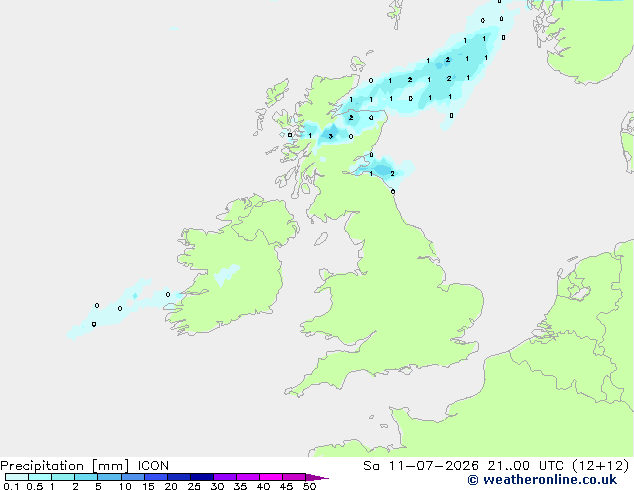Click the legend scale label '30'
634x490 pixels.
click(218, 486)
